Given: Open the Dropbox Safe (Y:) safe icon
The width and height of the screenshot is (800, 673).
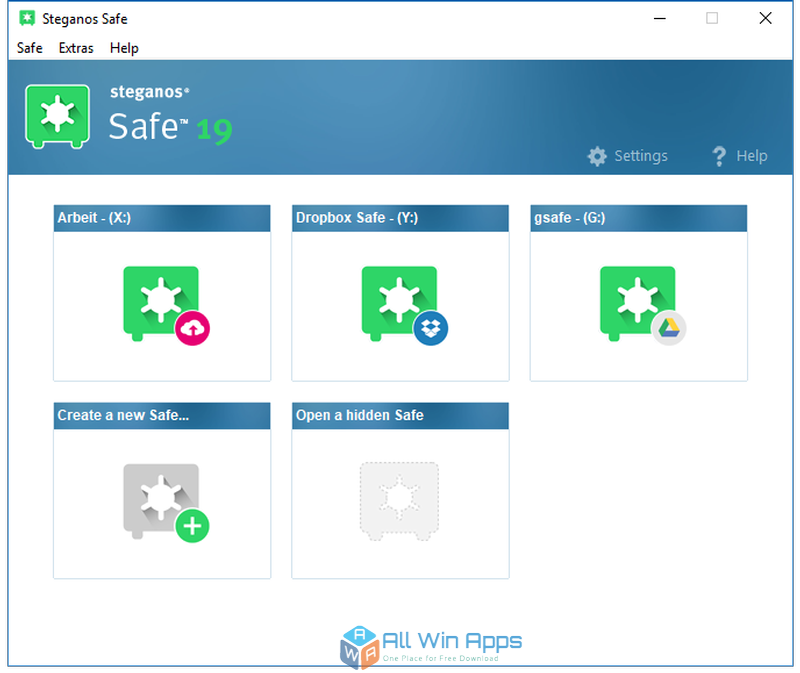Looking at the screenshot, I should (x=399, y=303).
